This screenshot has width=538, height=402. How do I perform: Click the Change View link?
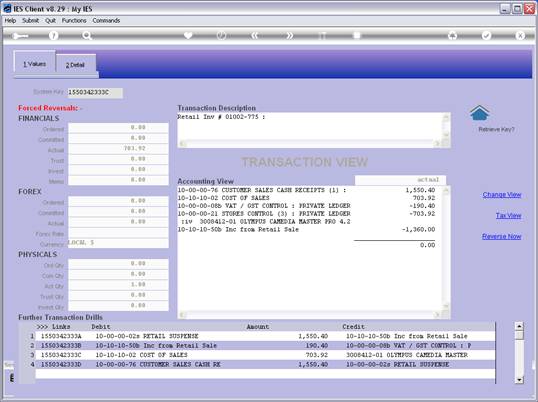point(502,194)
